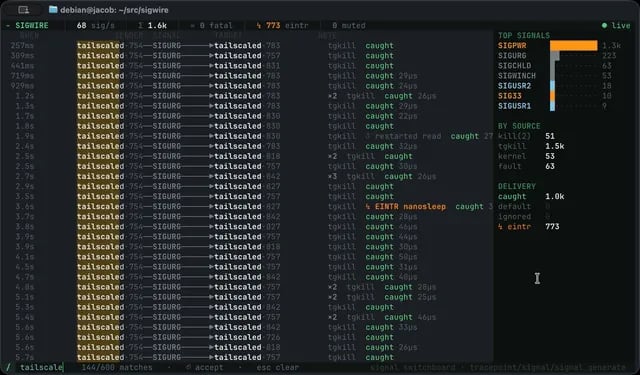Select the 309ms event timestamp
This screenshot has width=640, height=375.
[x=22, y=55]
